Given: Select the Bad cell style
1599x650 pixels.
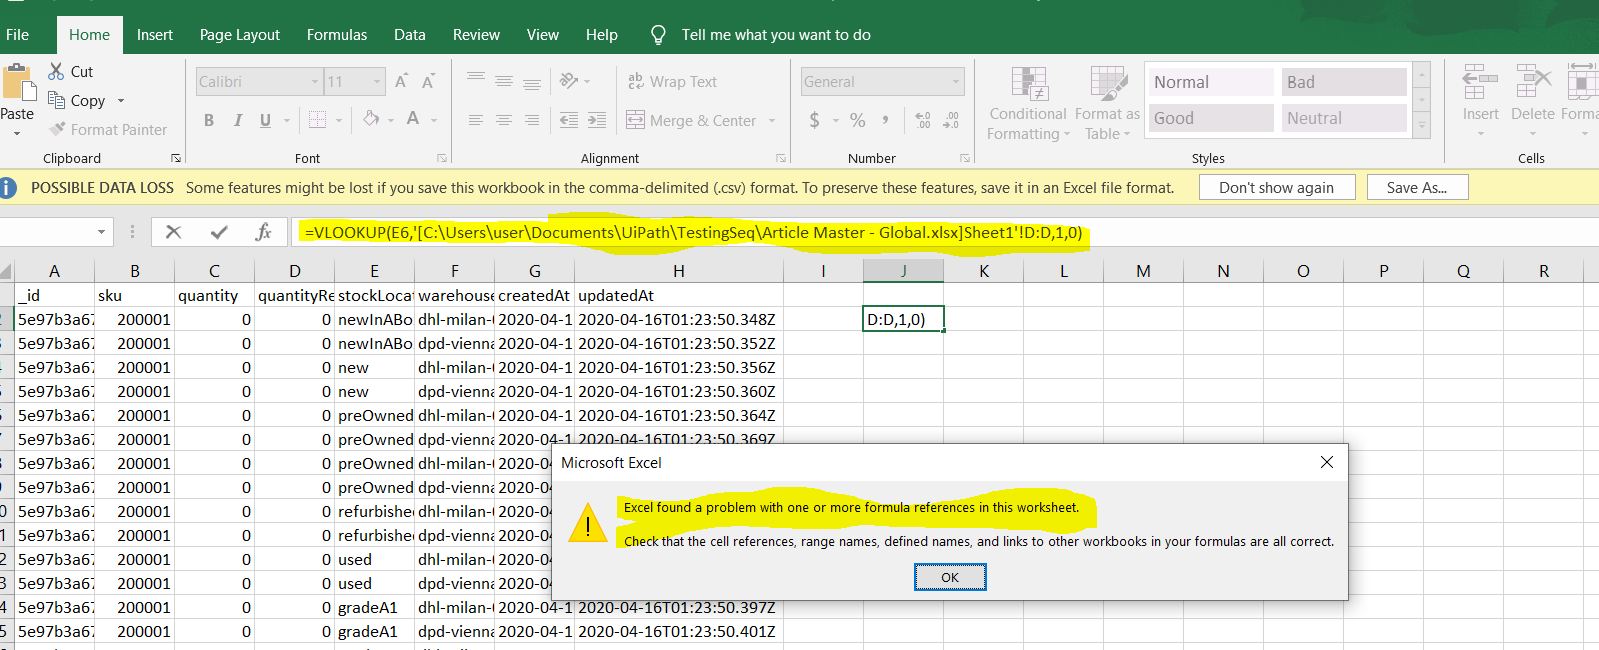Looking at the screenshot, I should [1344, 82].
